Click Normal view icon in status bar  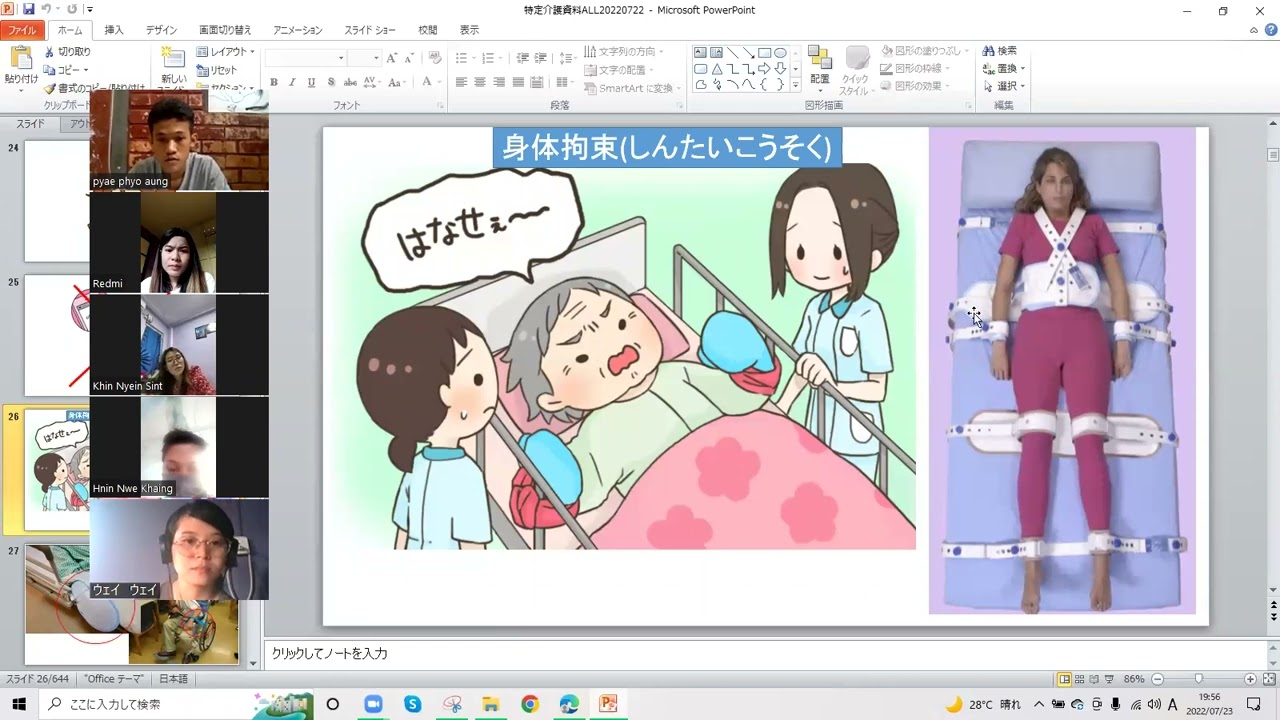pos(1065,679)
